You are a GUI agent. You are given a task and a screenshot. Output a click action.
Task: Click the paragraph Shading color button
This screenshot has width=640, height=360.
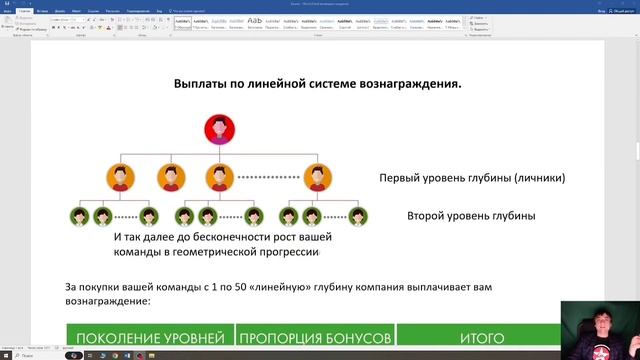(155, 27)
